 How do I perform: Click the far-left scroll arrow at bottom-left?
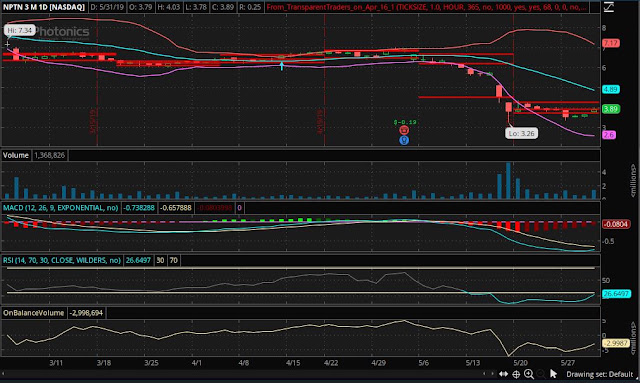coord(3,374)
